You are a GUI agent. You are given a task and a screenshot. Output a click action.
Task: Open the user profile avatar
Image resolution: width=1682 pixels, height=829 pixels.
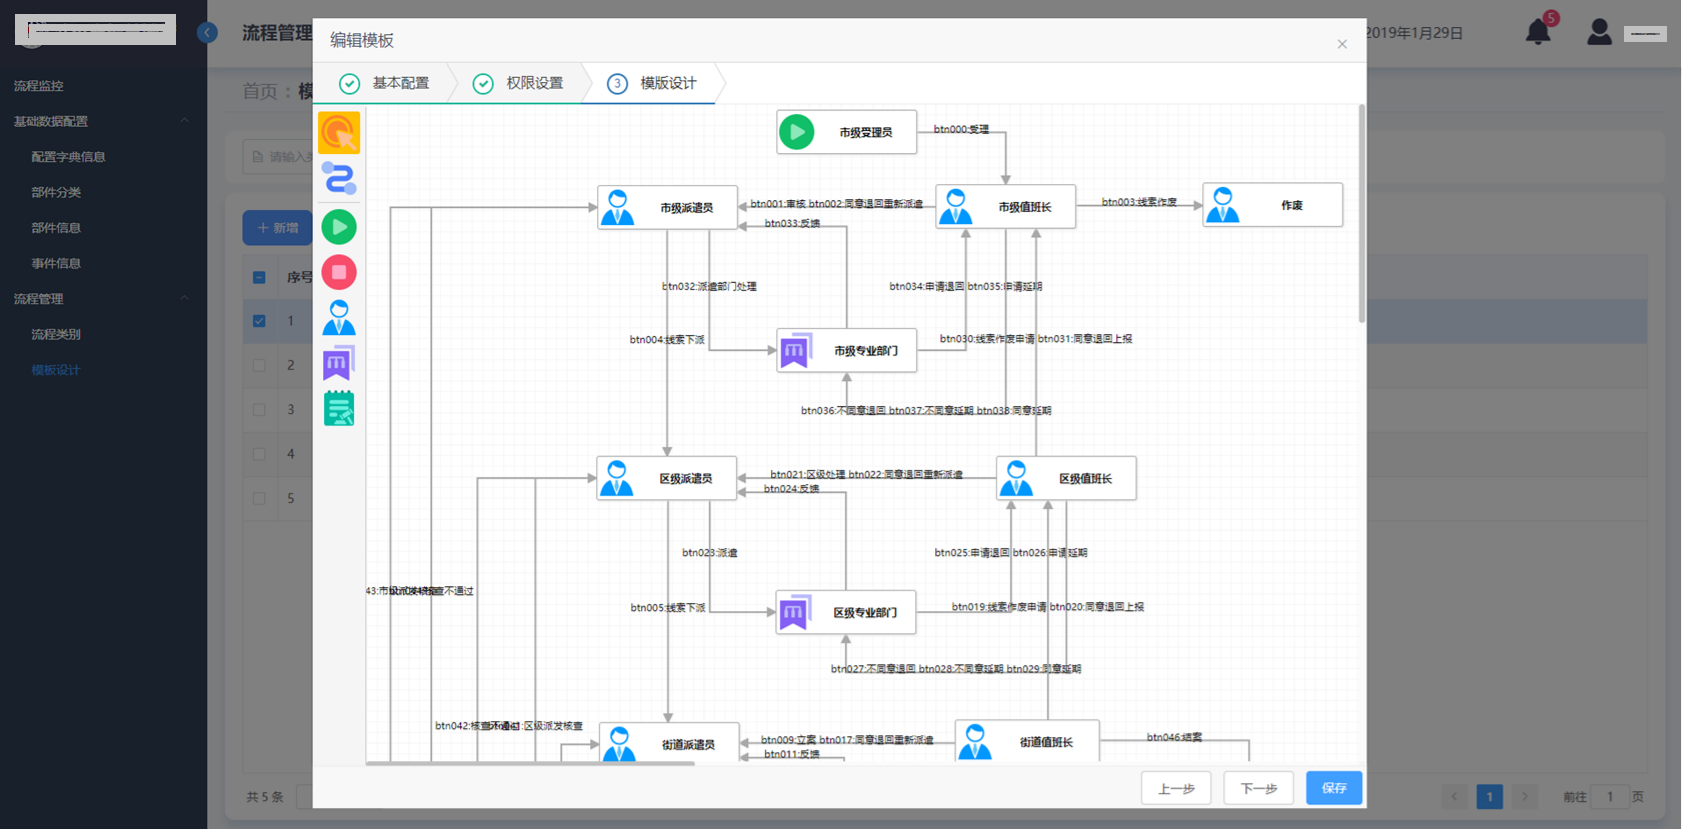pos(1599,32)
